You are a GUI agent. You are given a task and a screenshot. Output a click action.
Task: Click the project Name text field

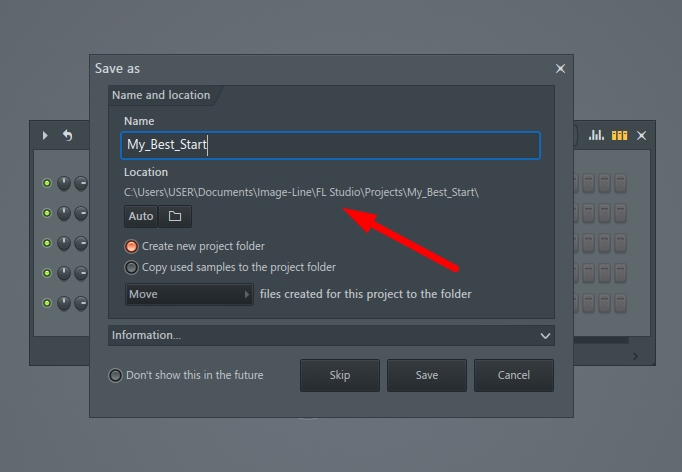click(331, 145)
